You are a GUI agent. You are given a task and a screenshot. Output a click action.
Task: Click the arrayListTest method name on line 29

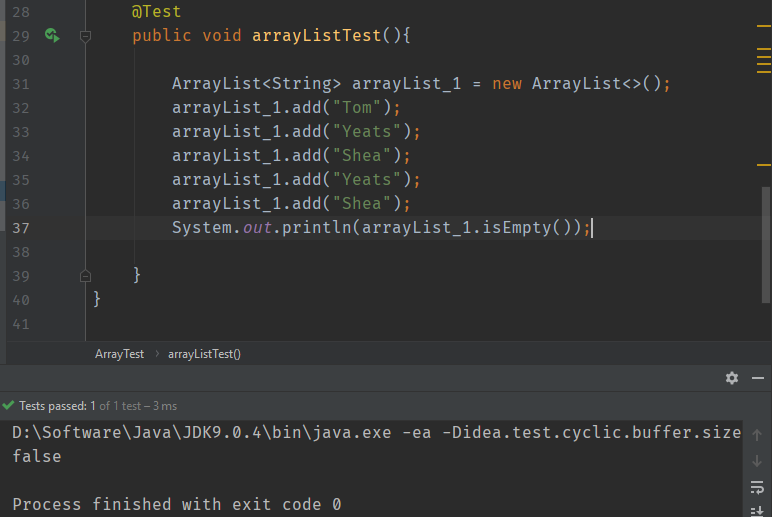point(316,35)
